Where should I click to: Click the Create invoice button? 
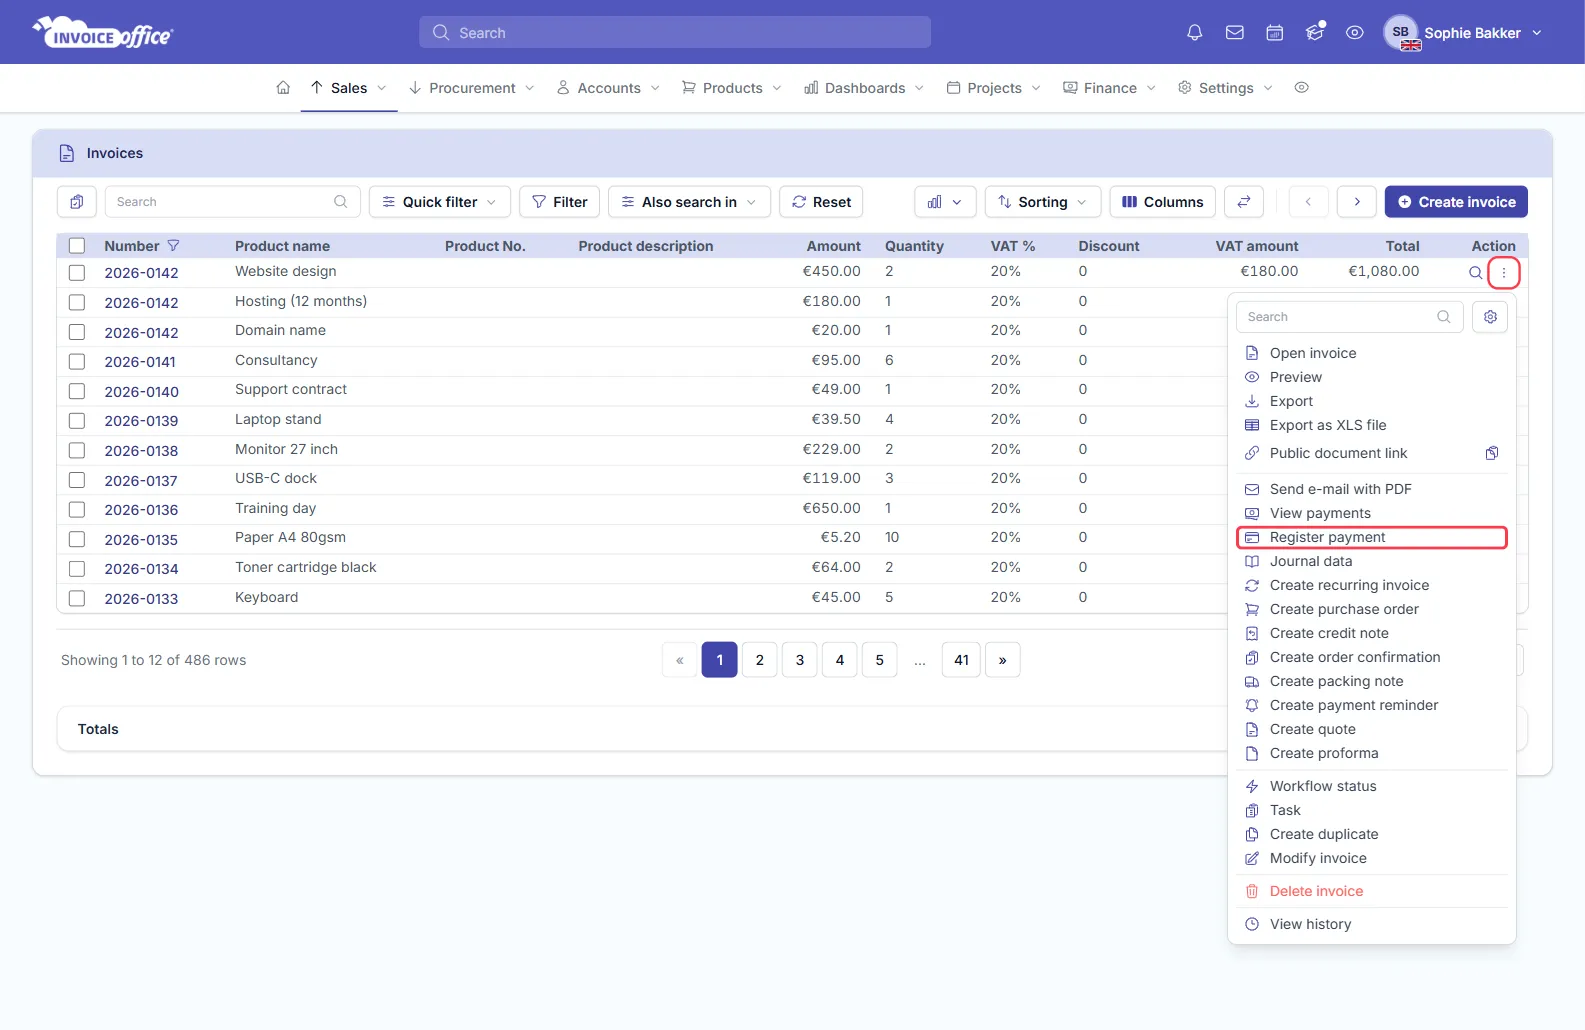(x=1456, y=202)
